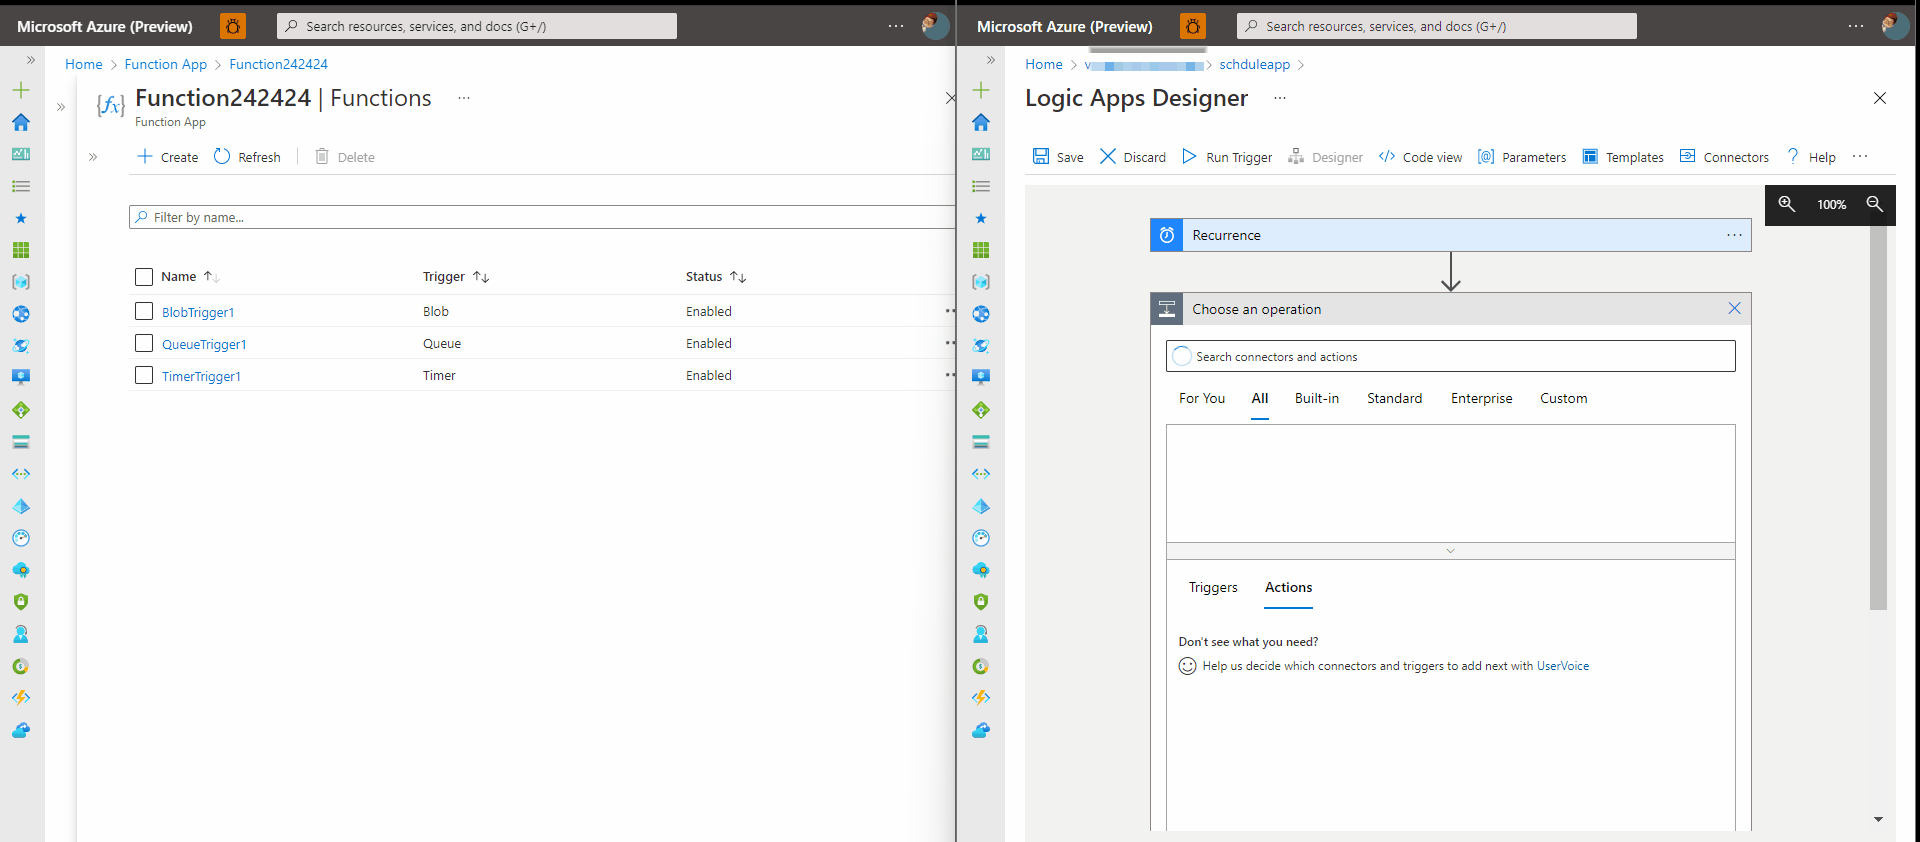The width and height of the screenshot is (1920, 842).
Task: Go to Function App breadcrumb link
Action: click(166, 64)
